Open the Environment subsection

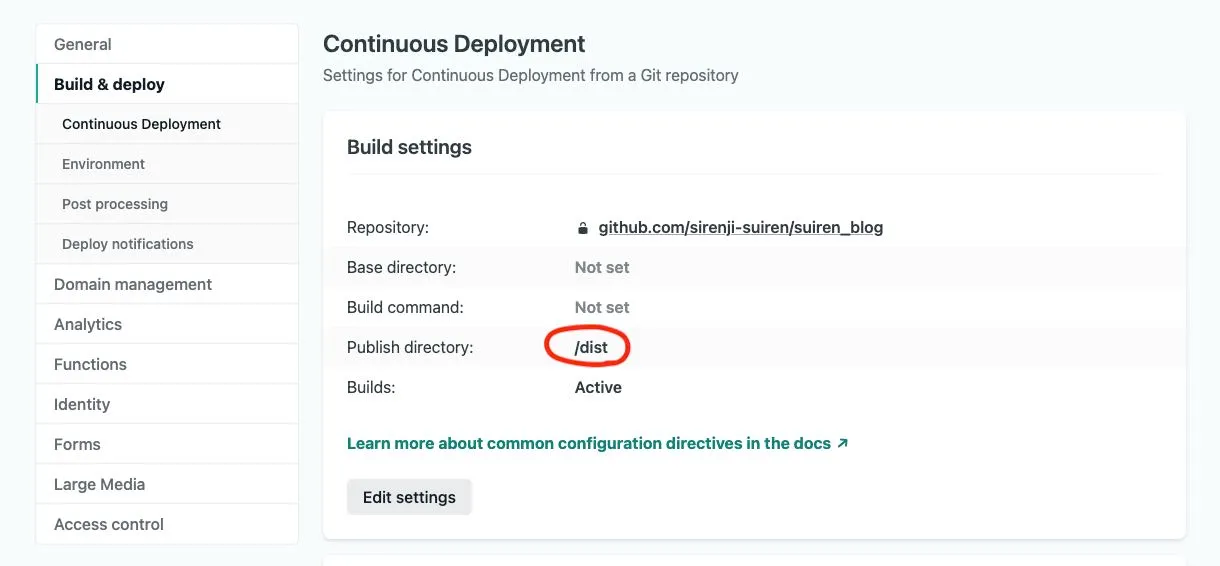click(x=103, y=164)
